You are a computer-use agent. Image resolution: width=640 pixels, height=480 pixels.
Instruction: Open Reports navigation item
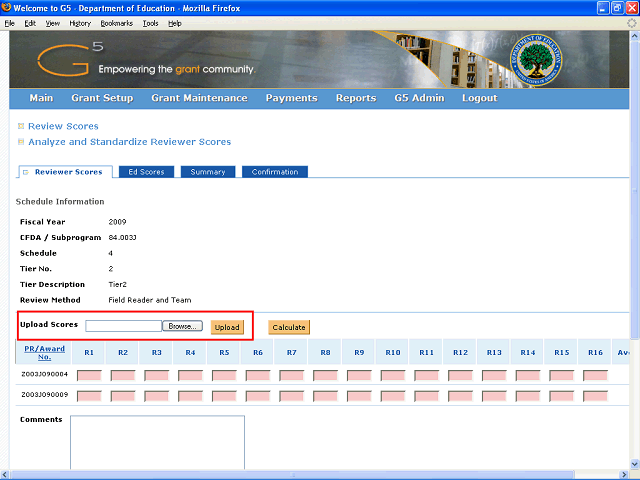[x=356, y=98]
